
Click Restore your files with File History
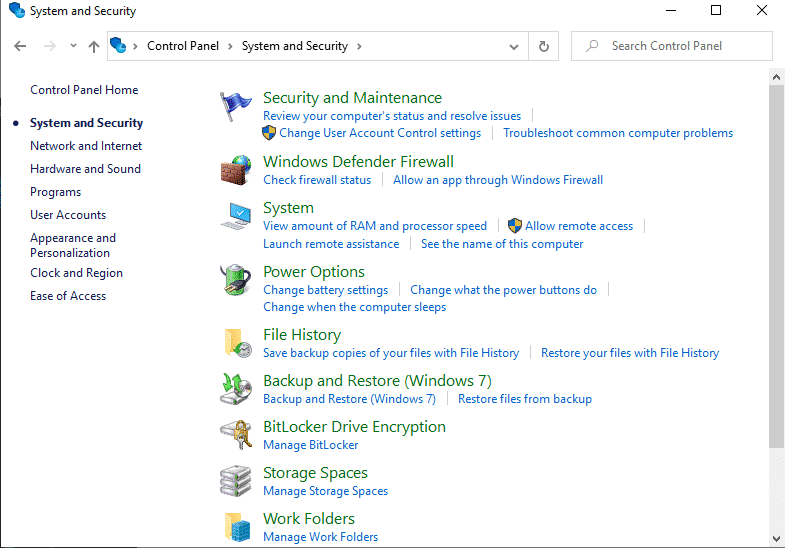point(630,353)
